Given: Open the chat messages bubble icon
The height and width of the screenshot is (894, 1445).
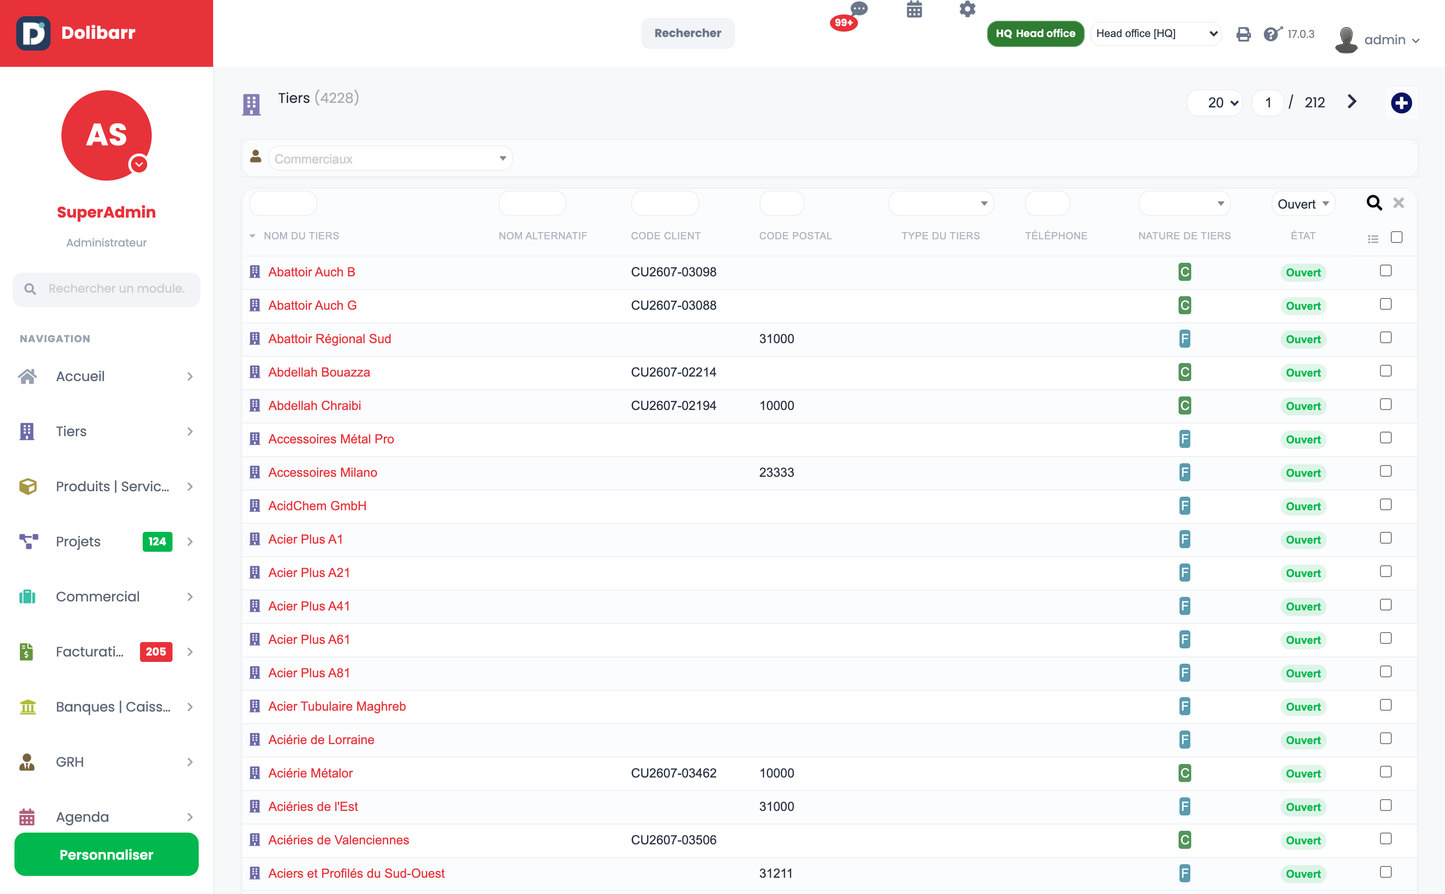Looking at the screenshot, I should (x=859, y=9).
